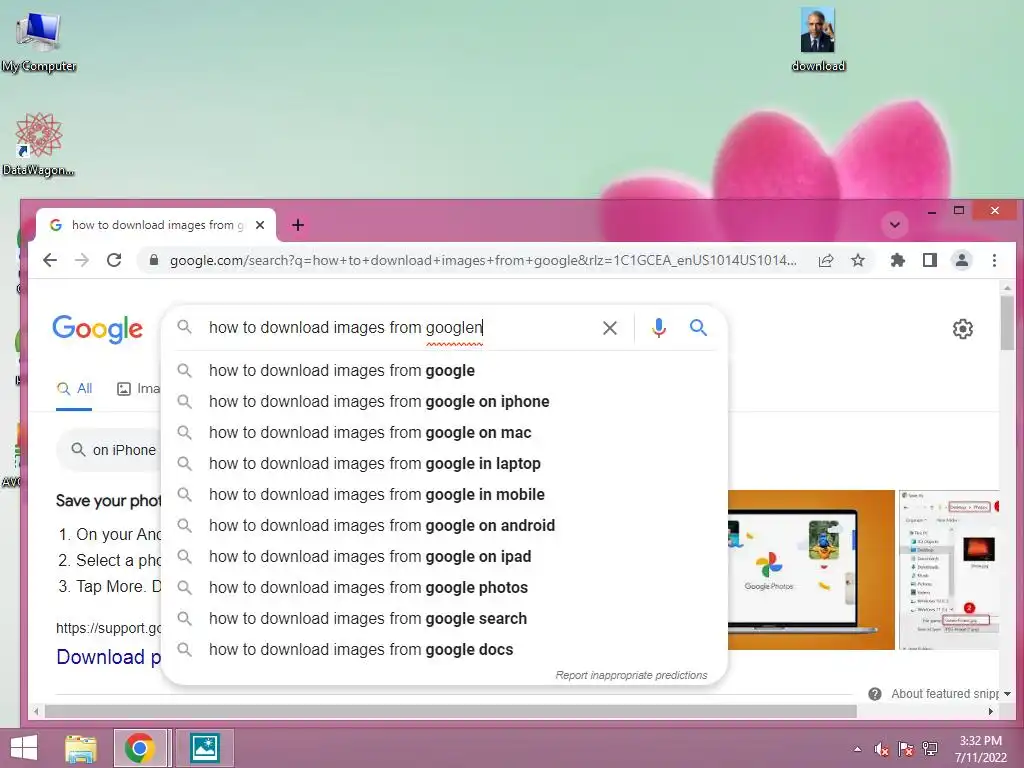Select the 'download' image desktop icon
The width and height of the screenshot is (1024, 768).
point(818,39)
